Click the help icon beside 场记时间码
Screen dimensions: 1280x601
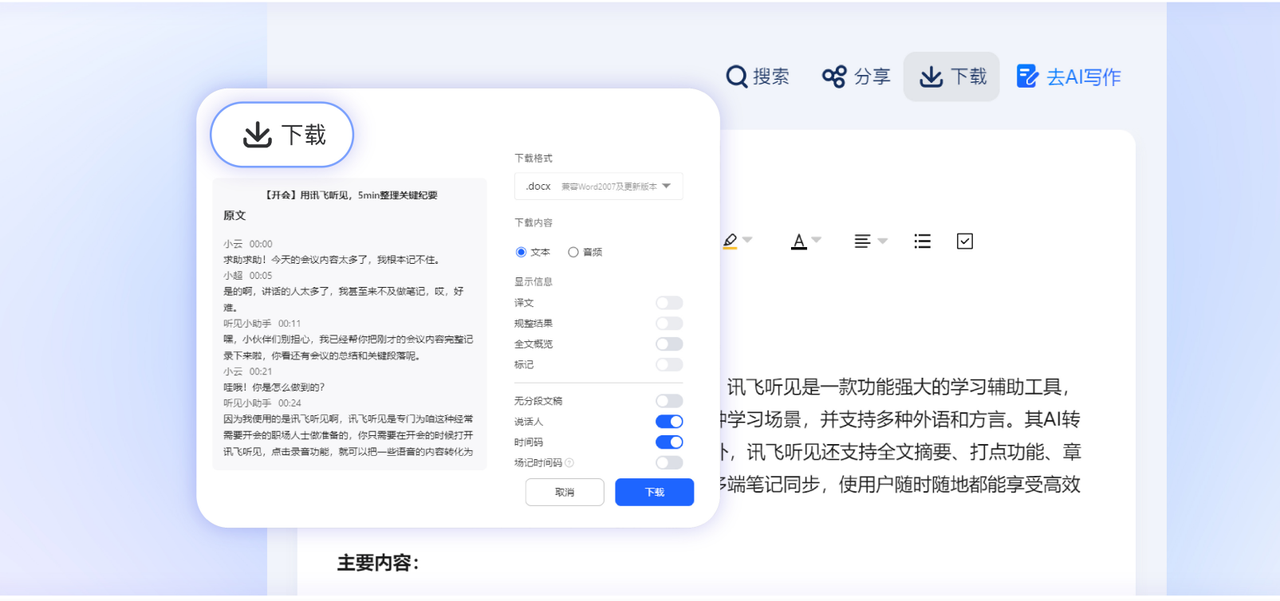(570, 463)
